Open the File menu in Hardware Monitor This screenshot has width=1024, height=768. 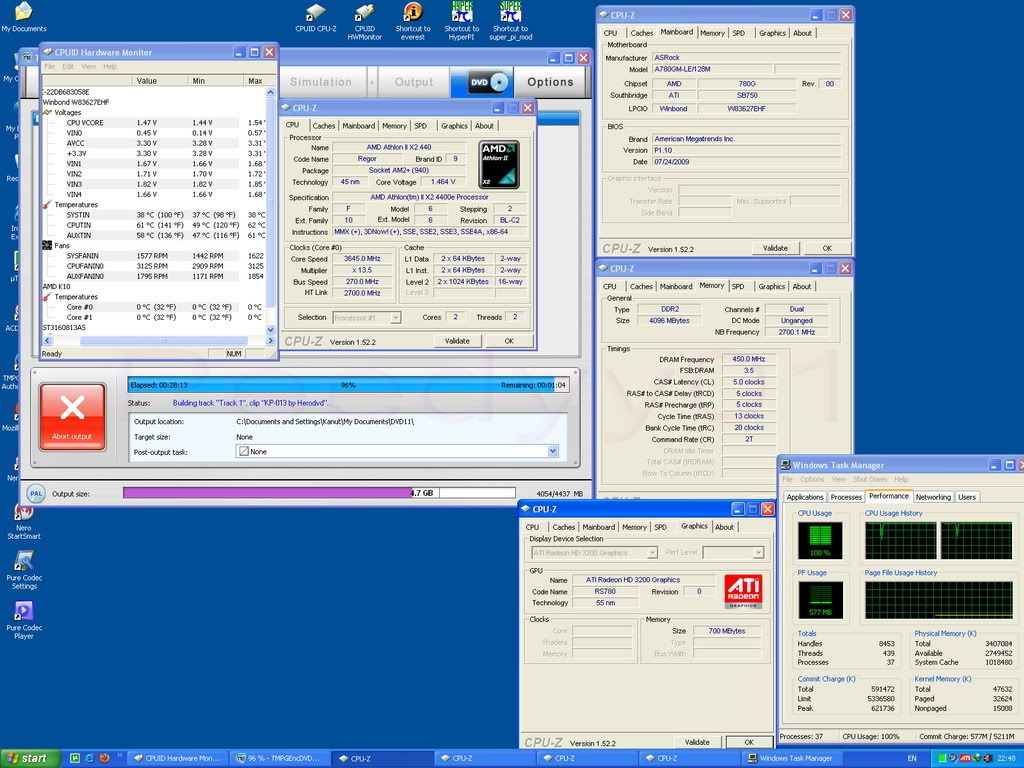(50, 67)
